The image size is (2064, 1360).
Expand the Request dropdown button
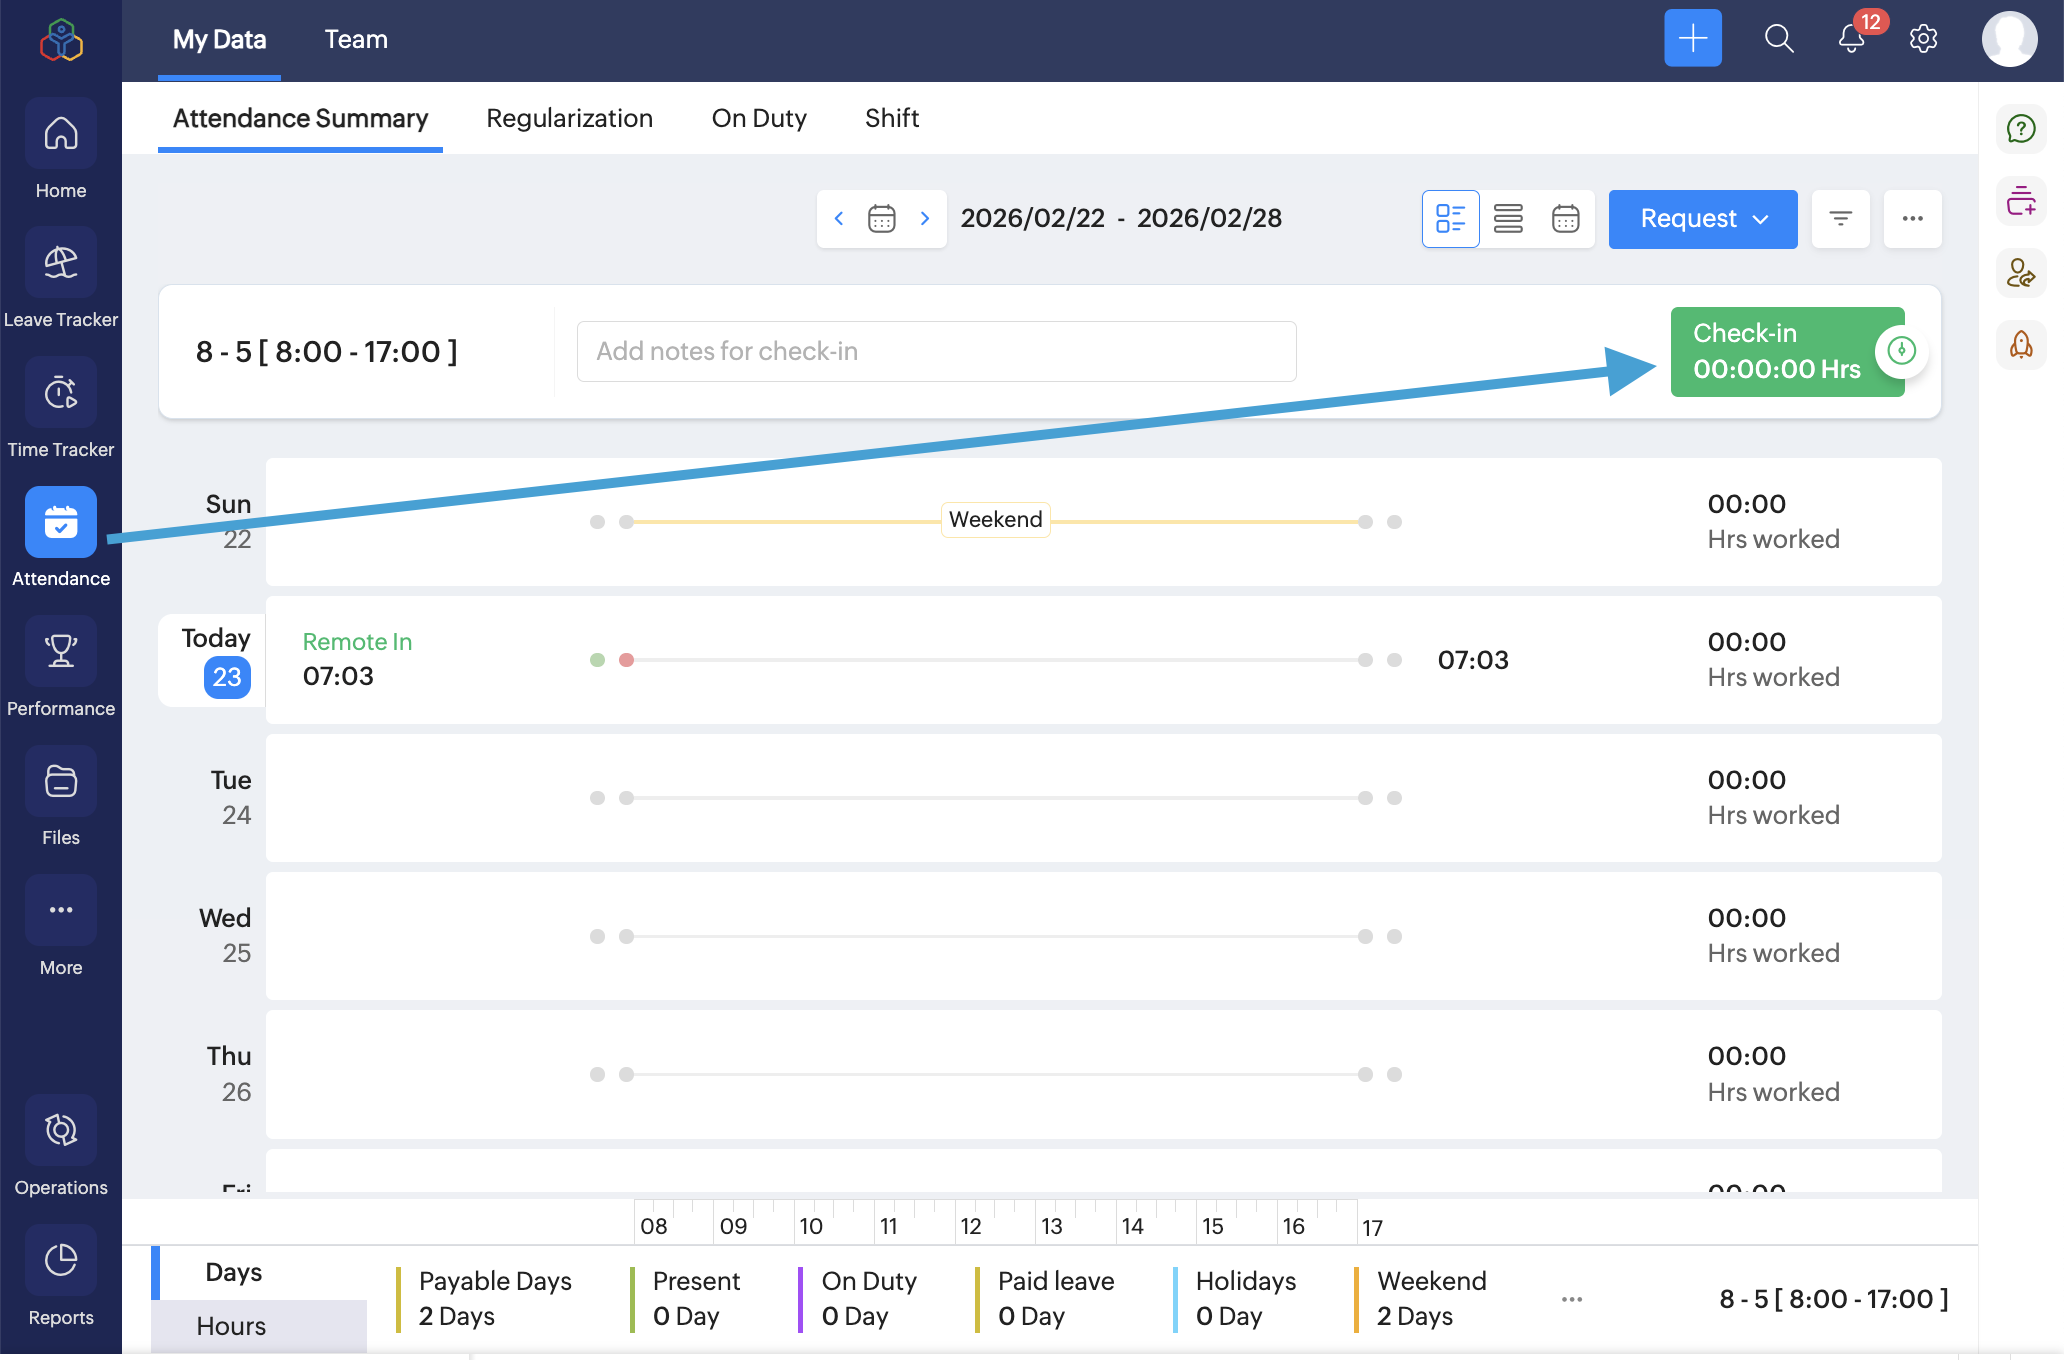pyautogui.click(x=1702, y=219)
